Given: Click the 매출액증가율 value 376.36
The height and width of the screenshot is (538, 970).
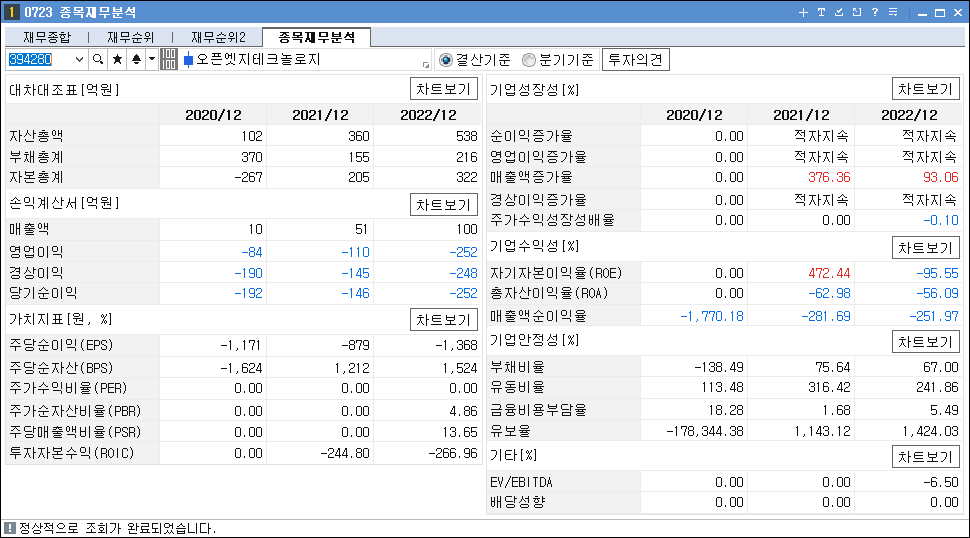Looking at the screenshot, I should click(829, 177).
